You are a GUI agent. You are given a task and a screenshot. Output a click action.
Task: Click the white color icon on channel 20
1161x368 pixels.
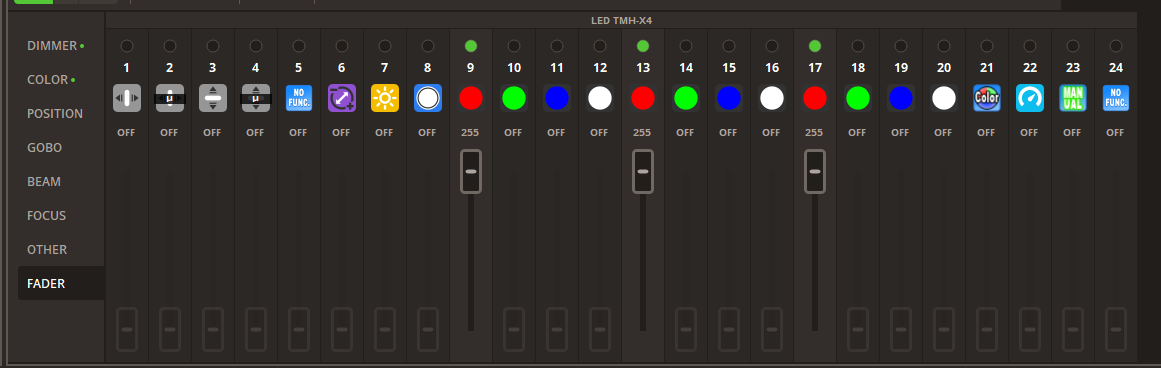(943, 98)
